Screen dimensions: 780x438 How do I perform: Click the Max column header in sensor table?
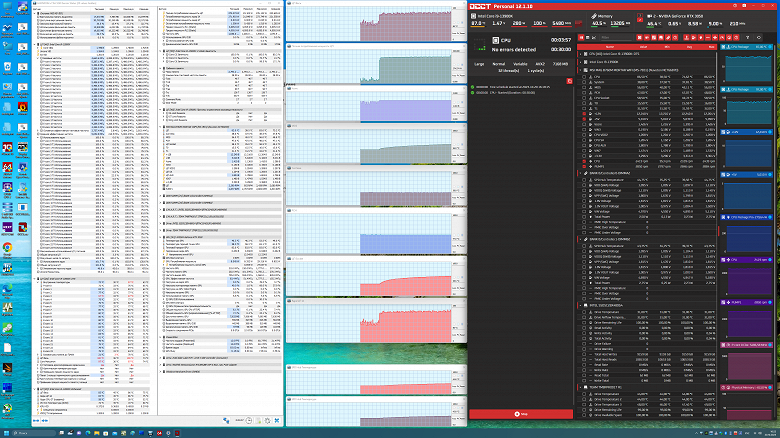pos(711,47)
